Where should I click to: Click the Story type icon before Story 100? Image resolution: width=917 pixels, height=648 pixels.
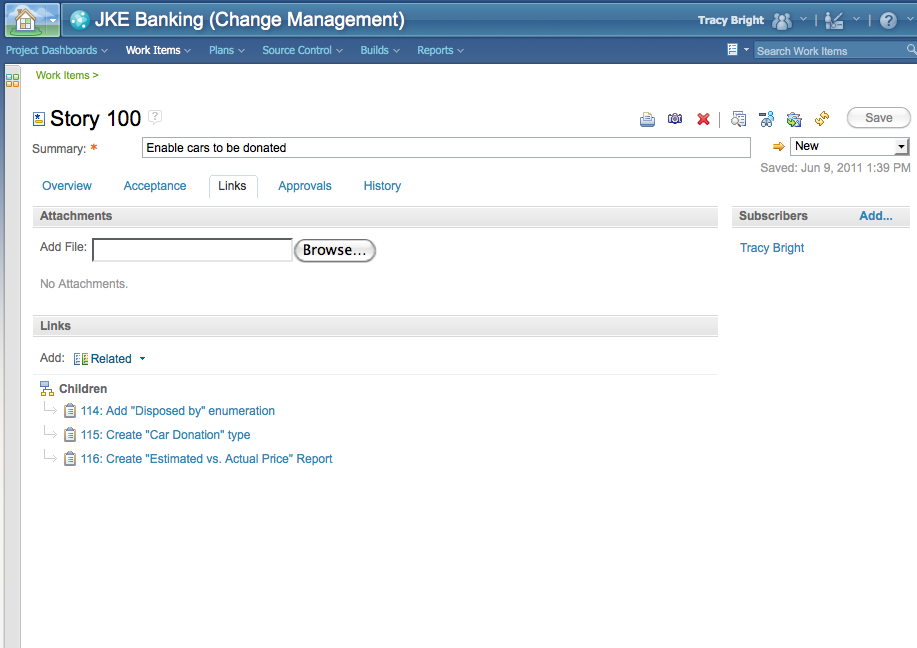(x=39, y=119)
